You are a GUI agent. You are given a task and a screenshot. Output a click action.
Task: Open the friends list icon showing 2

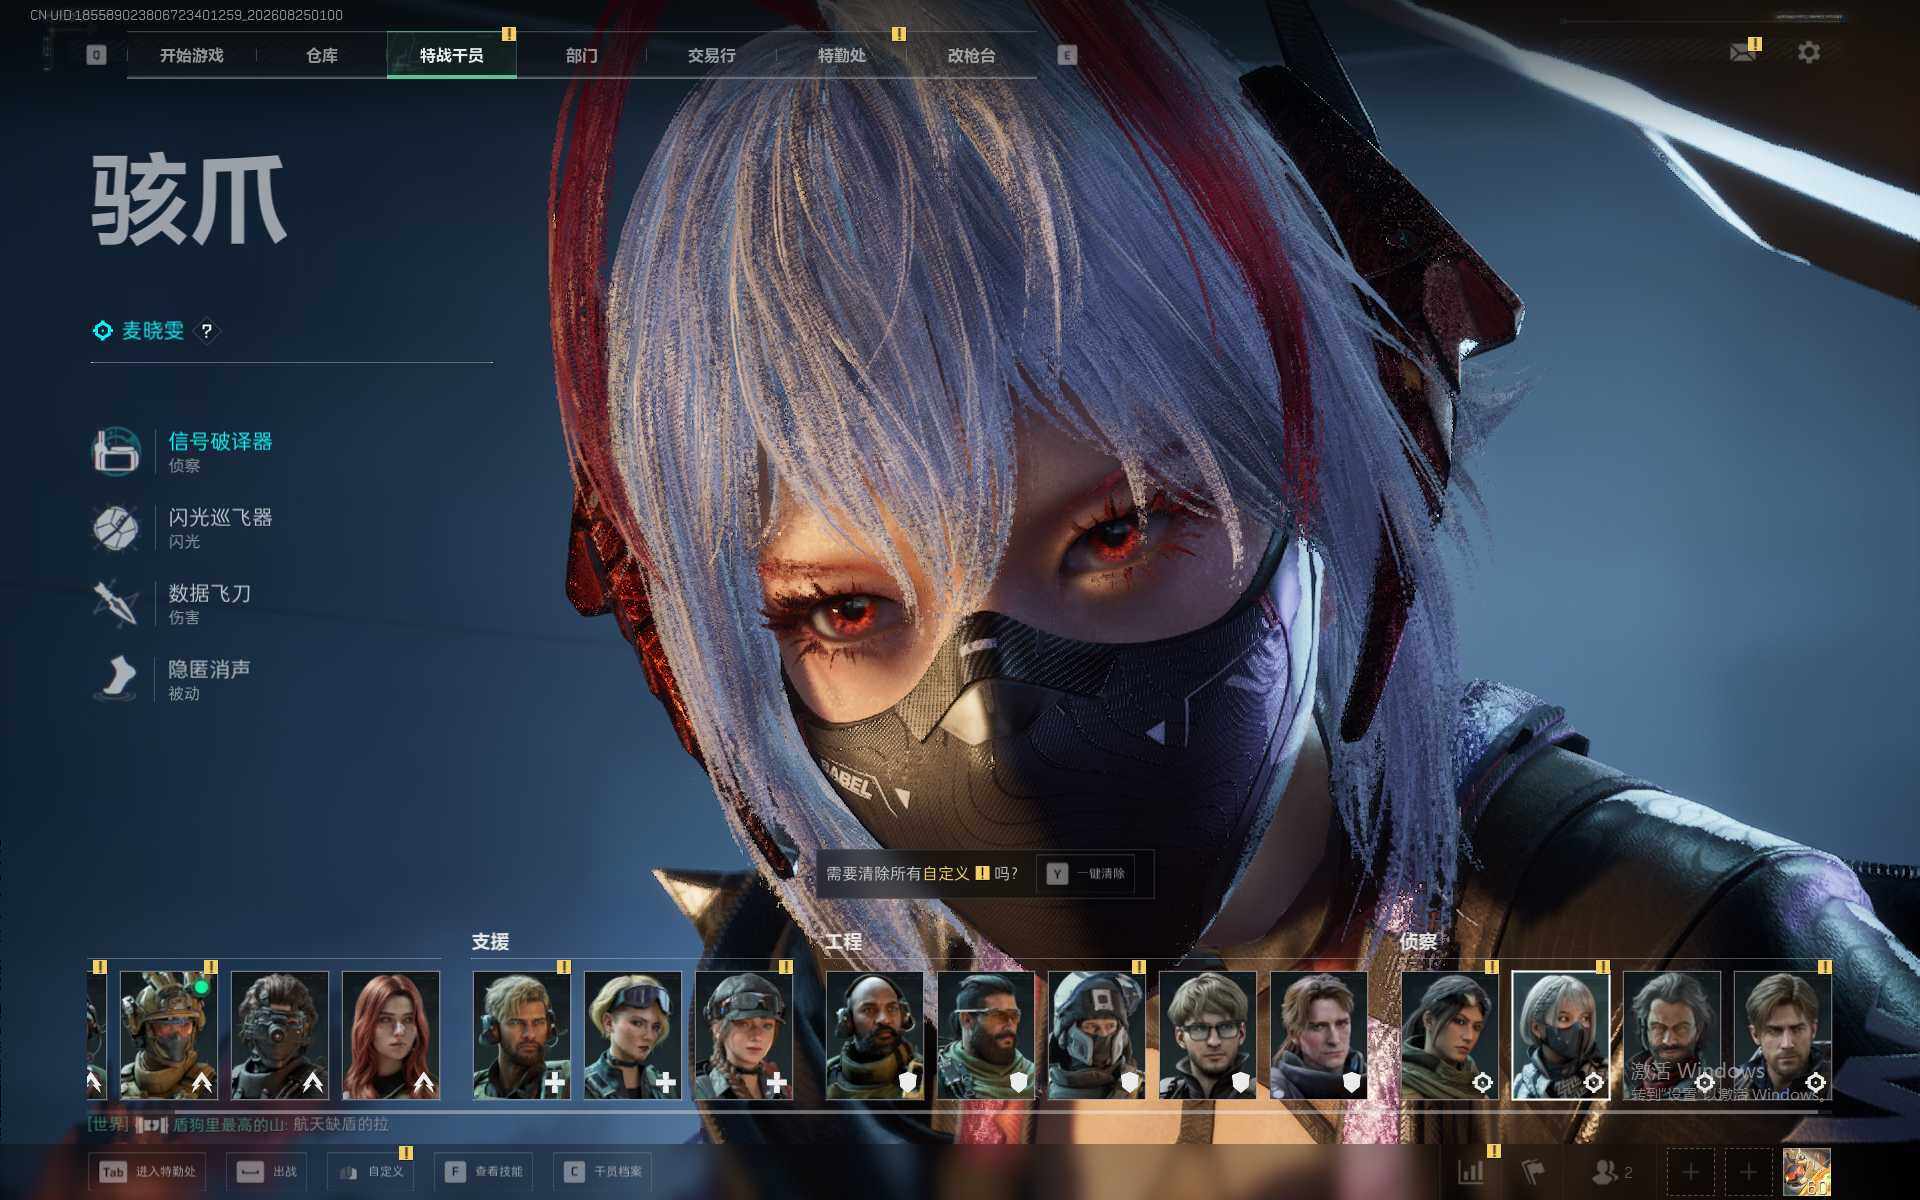coord(1612,1171)
